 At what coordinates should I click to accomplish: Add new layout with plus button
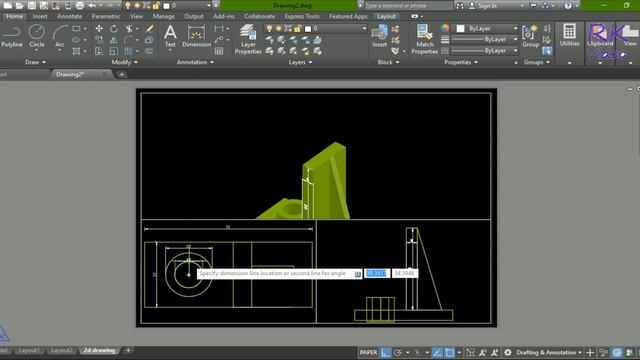point(128,351)
